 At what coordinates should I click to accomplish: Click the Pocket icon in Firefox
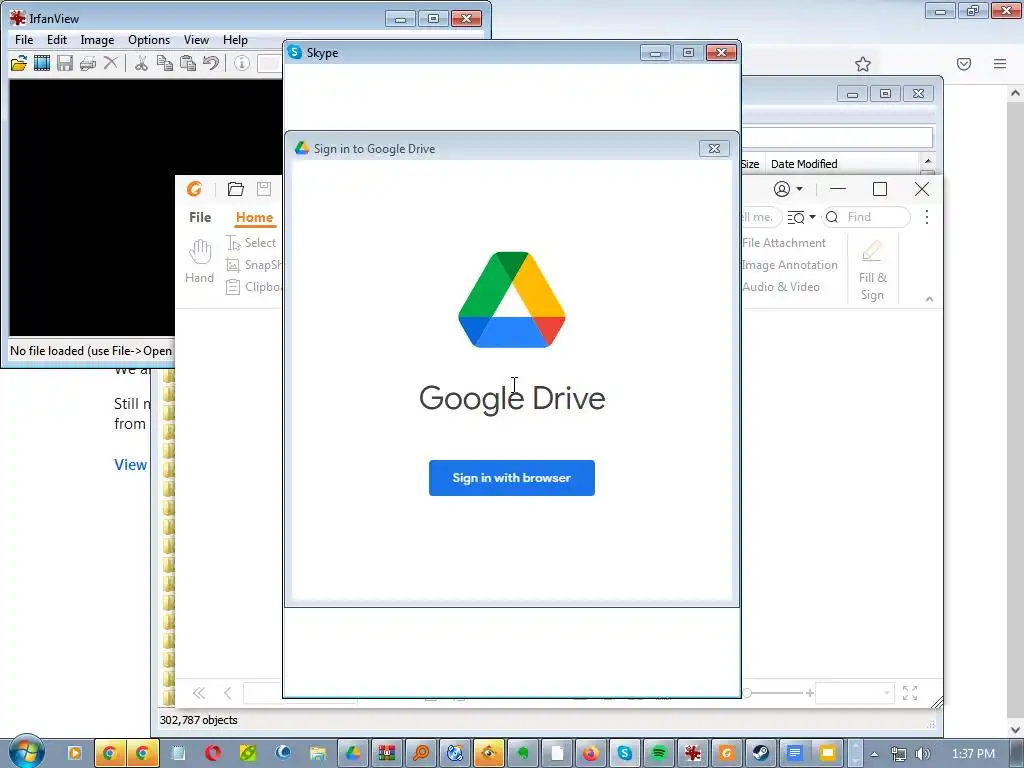coord(964,64)
